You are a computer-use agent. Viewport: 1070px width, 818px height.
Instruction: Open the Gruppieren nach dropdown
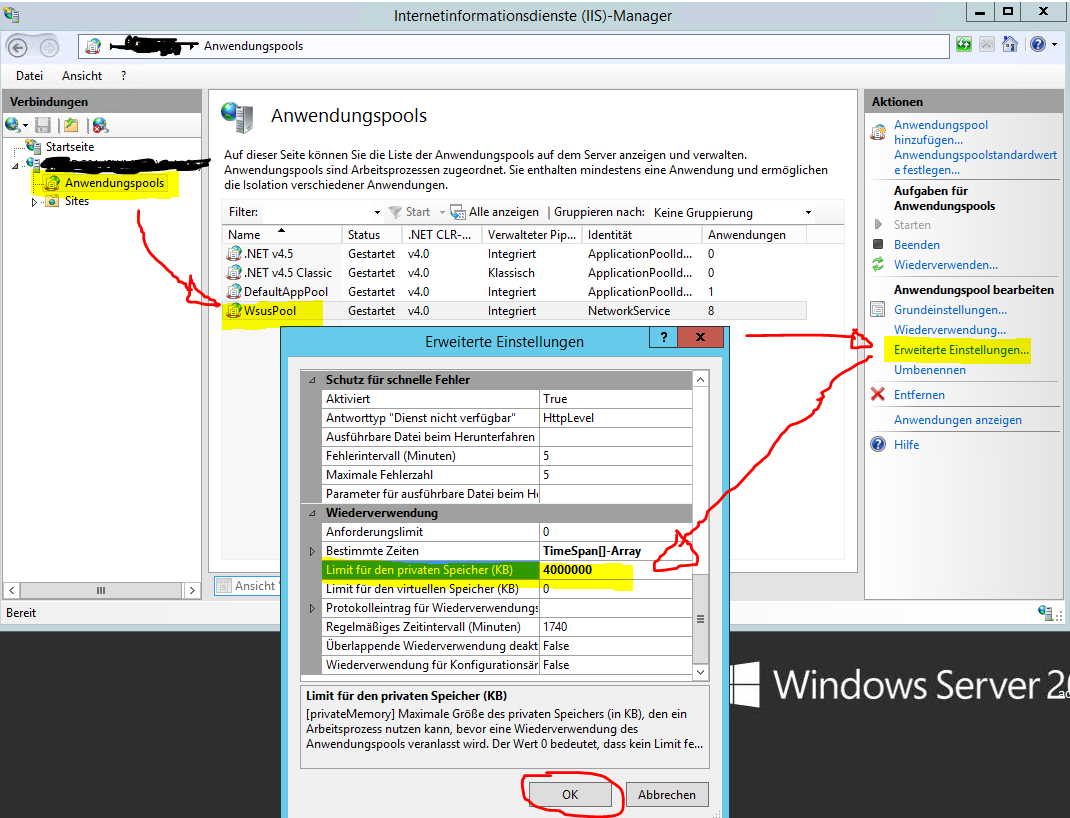coord(808,212)
